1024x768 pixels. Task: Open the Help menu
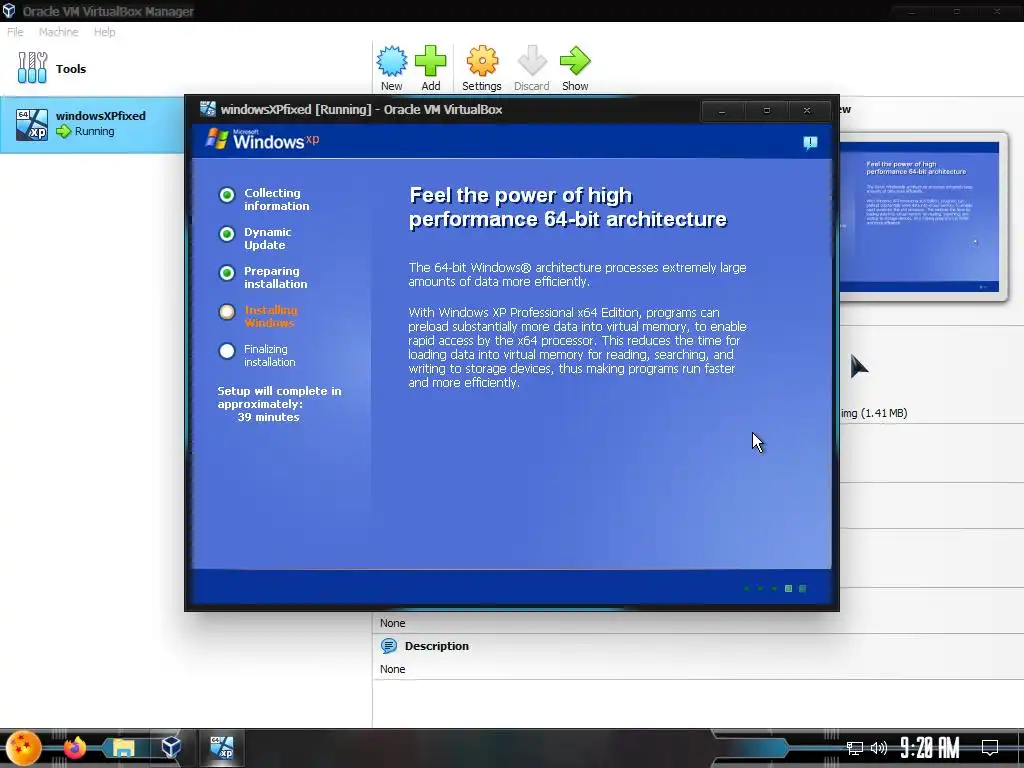[104, 32]
